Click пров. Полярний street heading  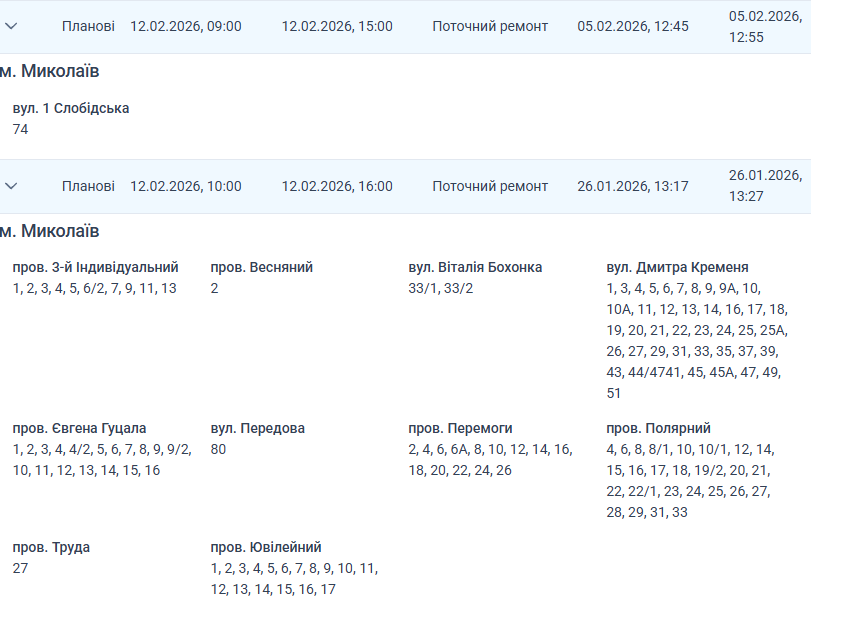point(658,428)
